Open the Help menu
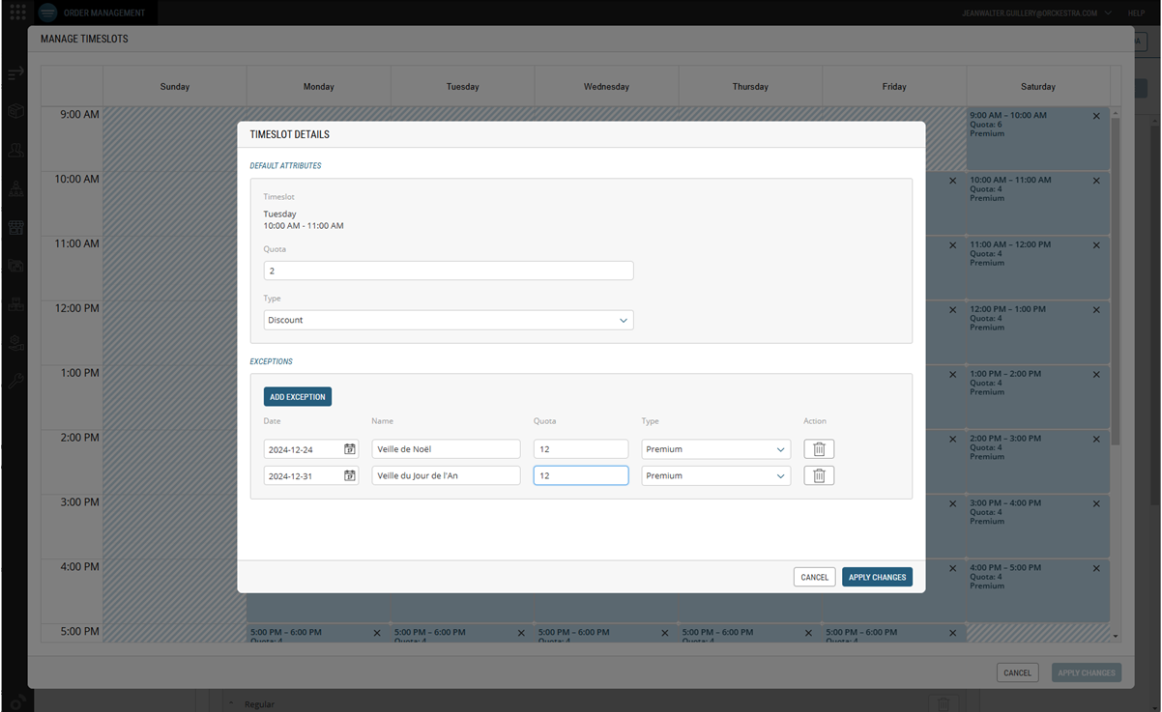The width and height of the screenshot is (1162, 712). click(x=1136, y=13)
